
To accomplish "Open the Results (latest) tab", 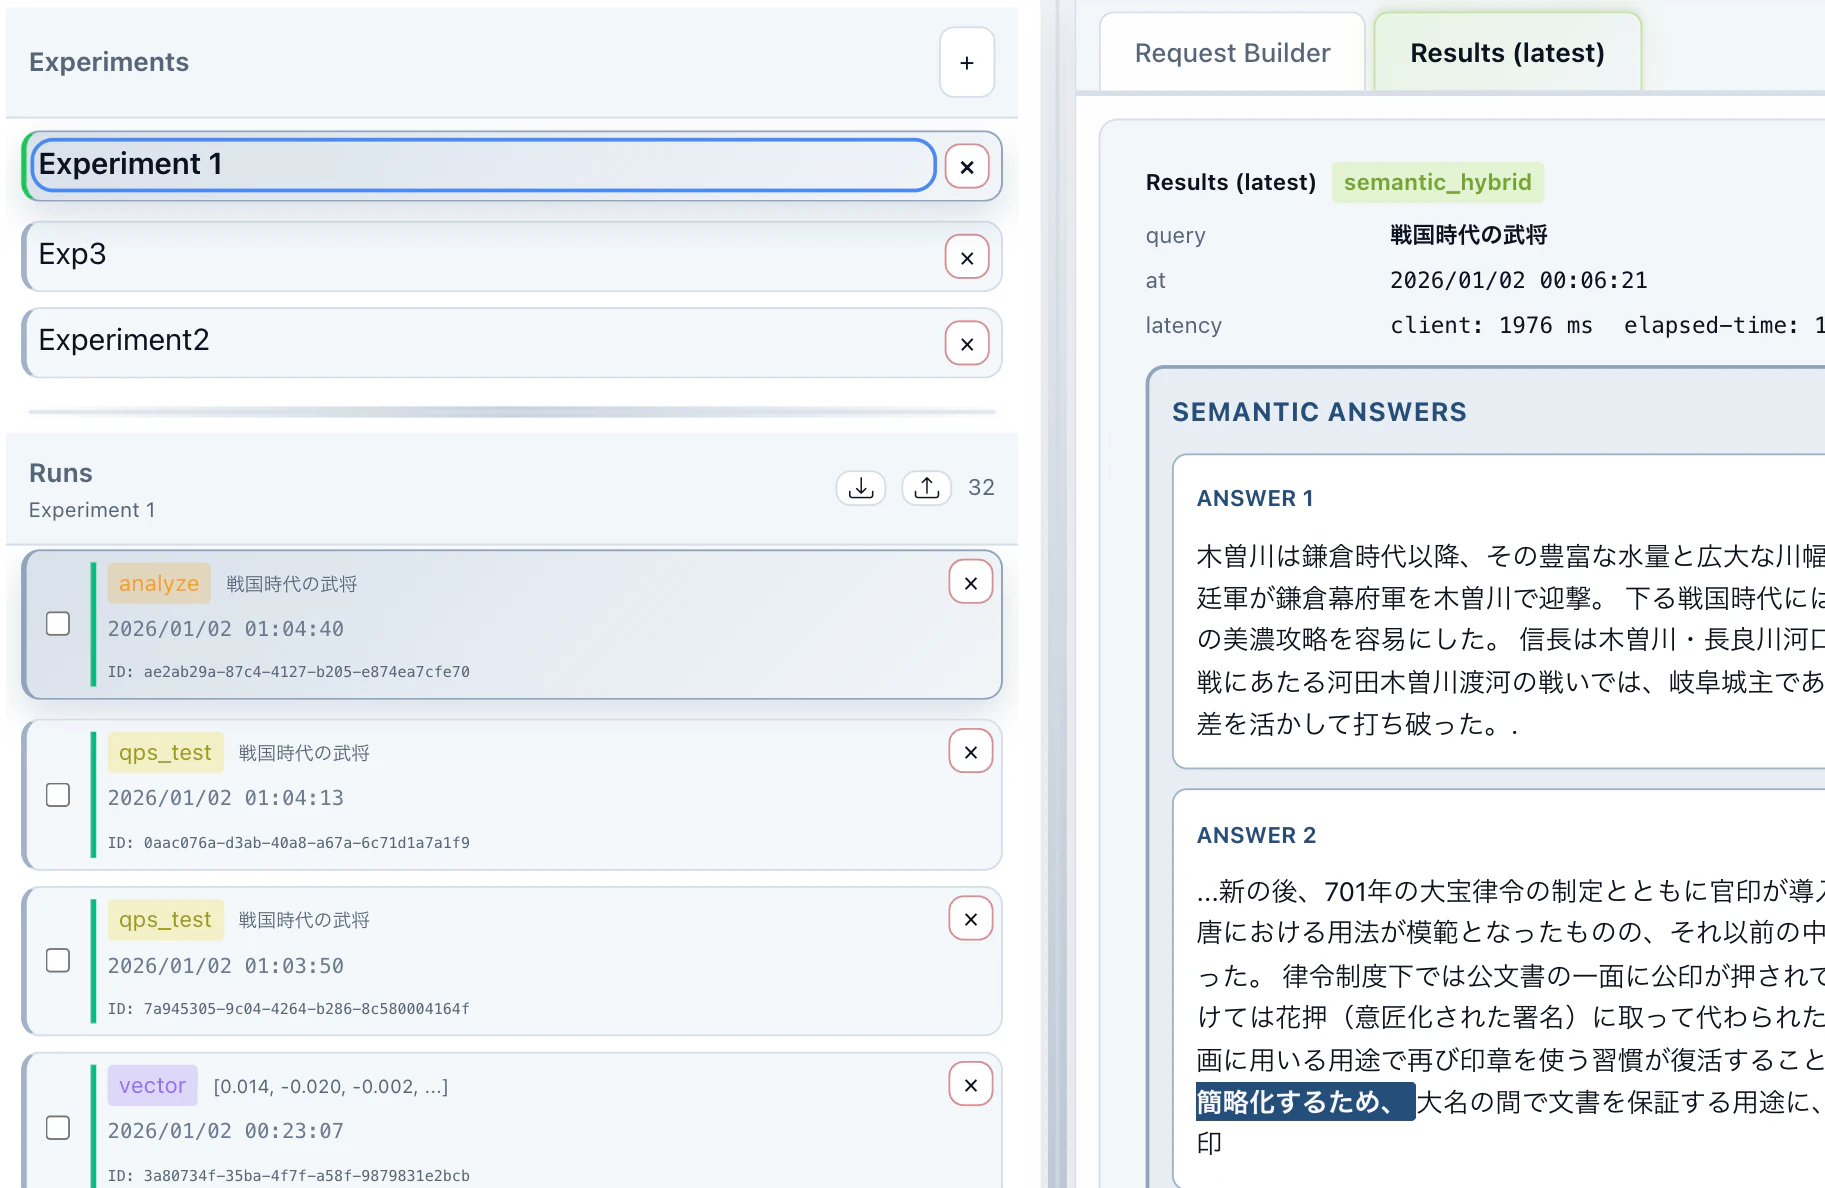I will coord(1507,53).
